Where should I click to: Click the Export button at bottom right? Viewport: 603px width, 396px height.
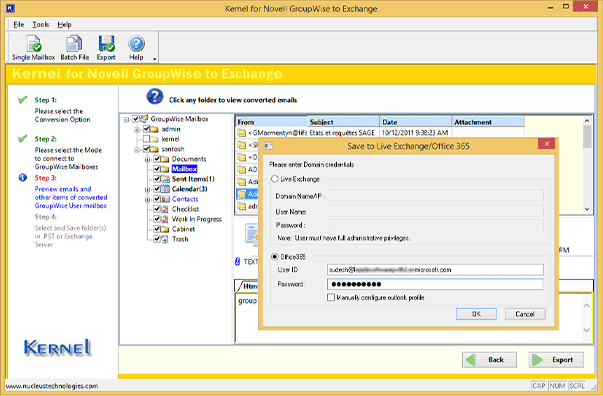click(x=556, y=360)
